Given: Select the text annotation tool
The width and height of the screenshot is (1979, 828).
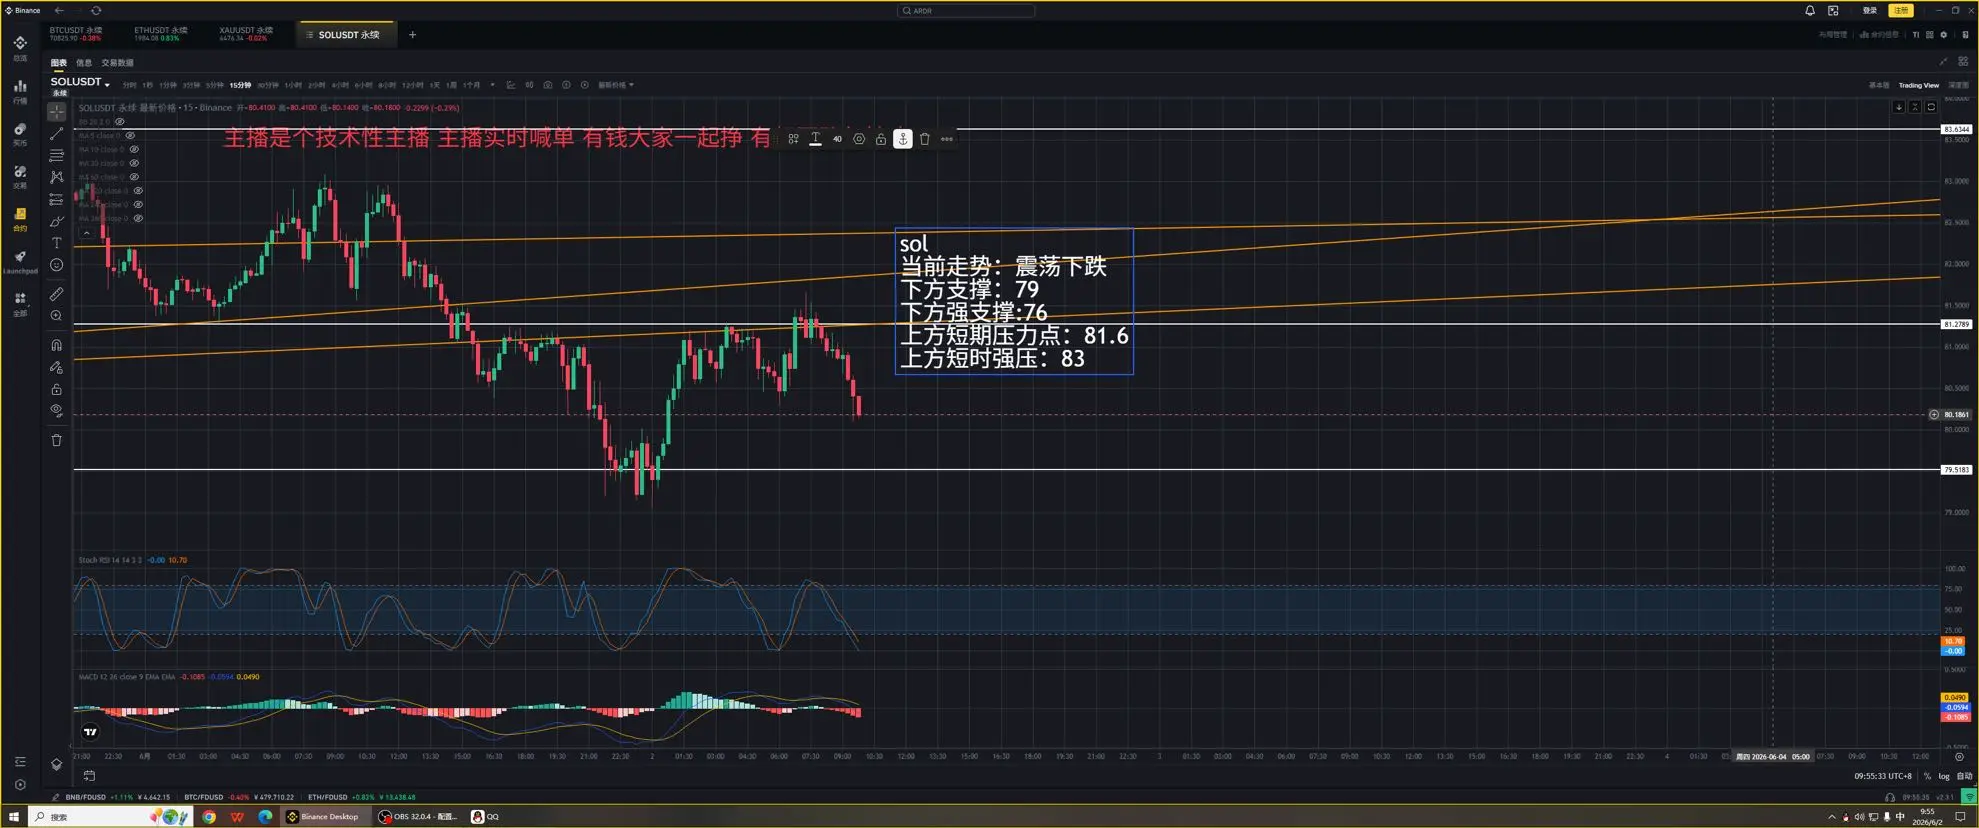Looking at the screenshot, I should coord(57,243).
